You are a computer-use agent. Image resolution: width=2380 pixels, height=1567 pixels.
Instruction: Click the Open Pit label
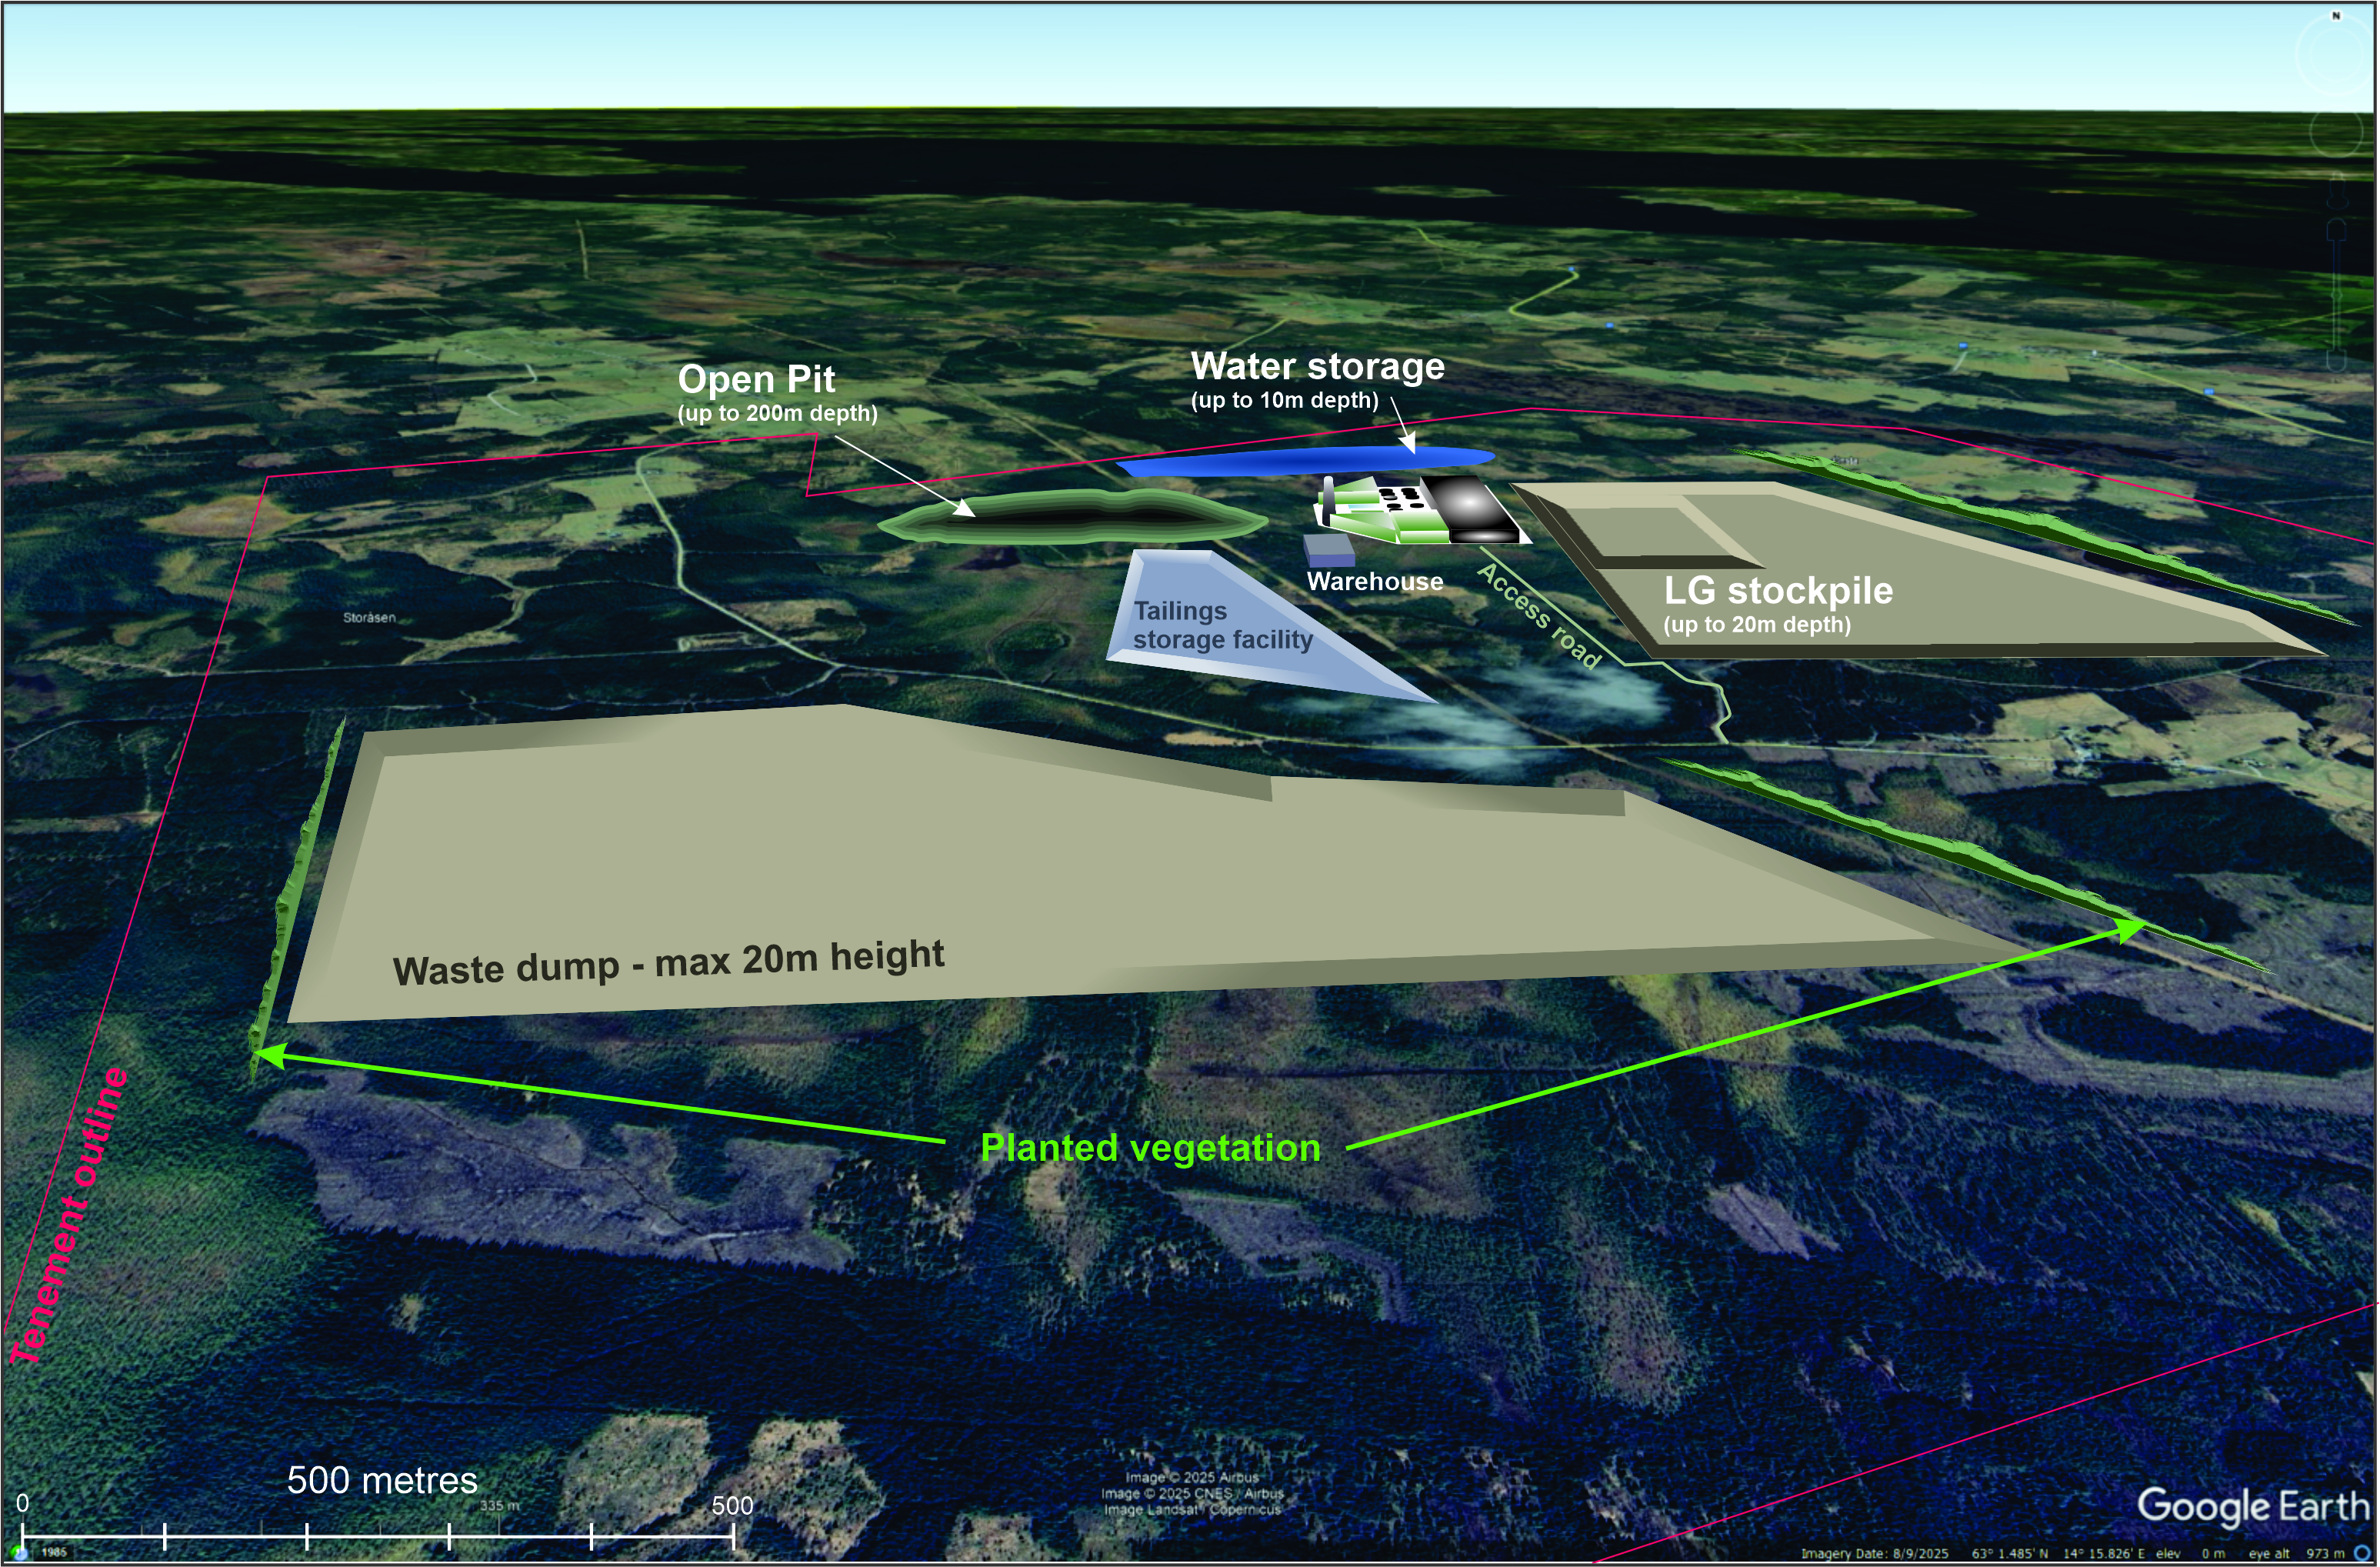pyautogui.click(x=756, y=379)
